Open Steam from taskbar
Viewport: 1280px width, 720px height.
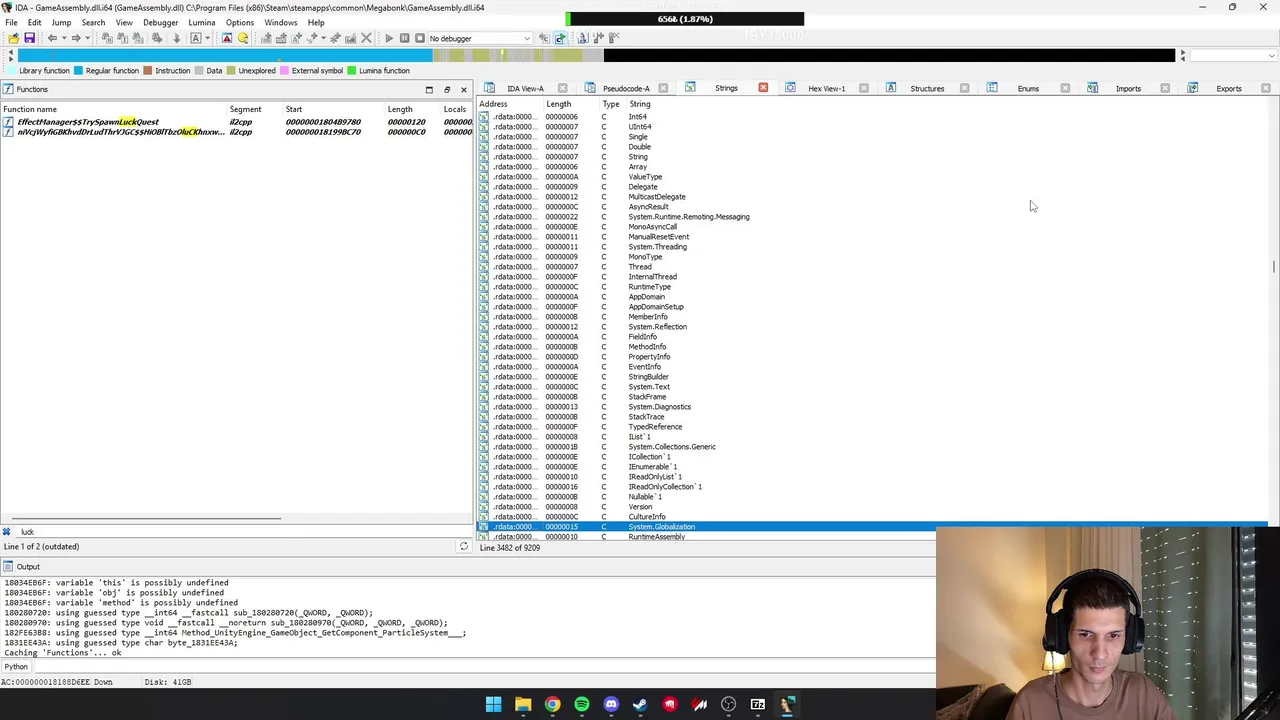click(640, 705)
